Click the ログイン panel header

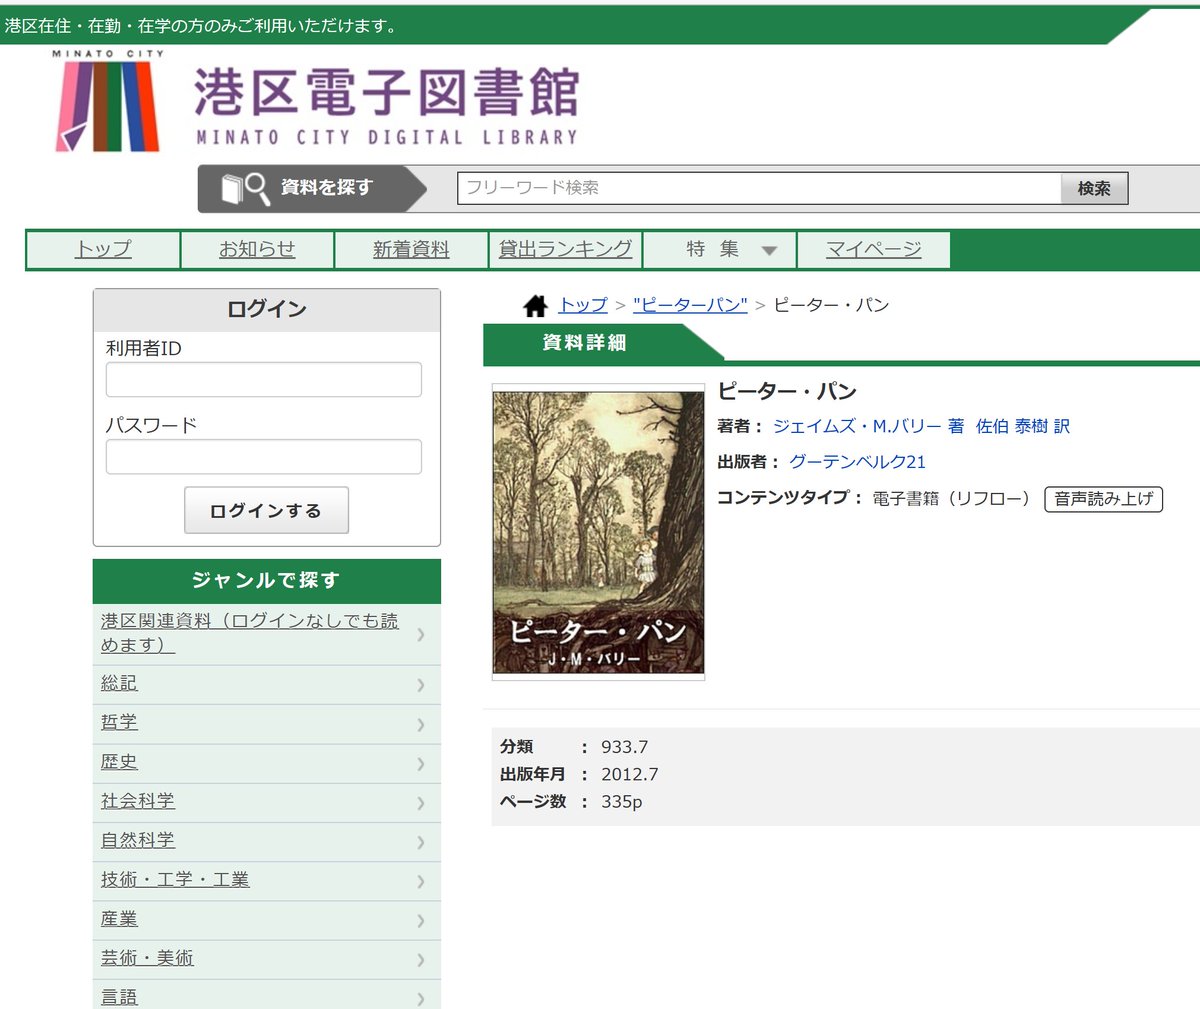click(266, 310)
